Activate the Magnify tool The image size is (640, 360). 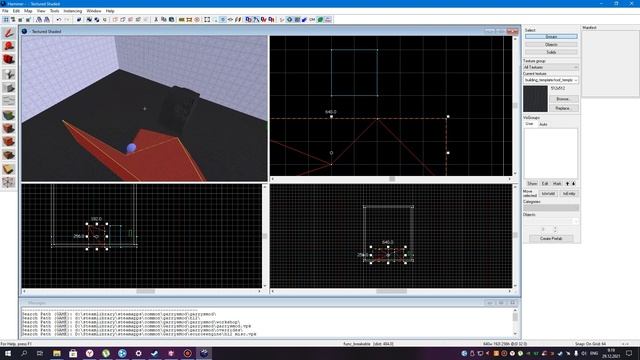pyautogui.click(x=9, y=46)
